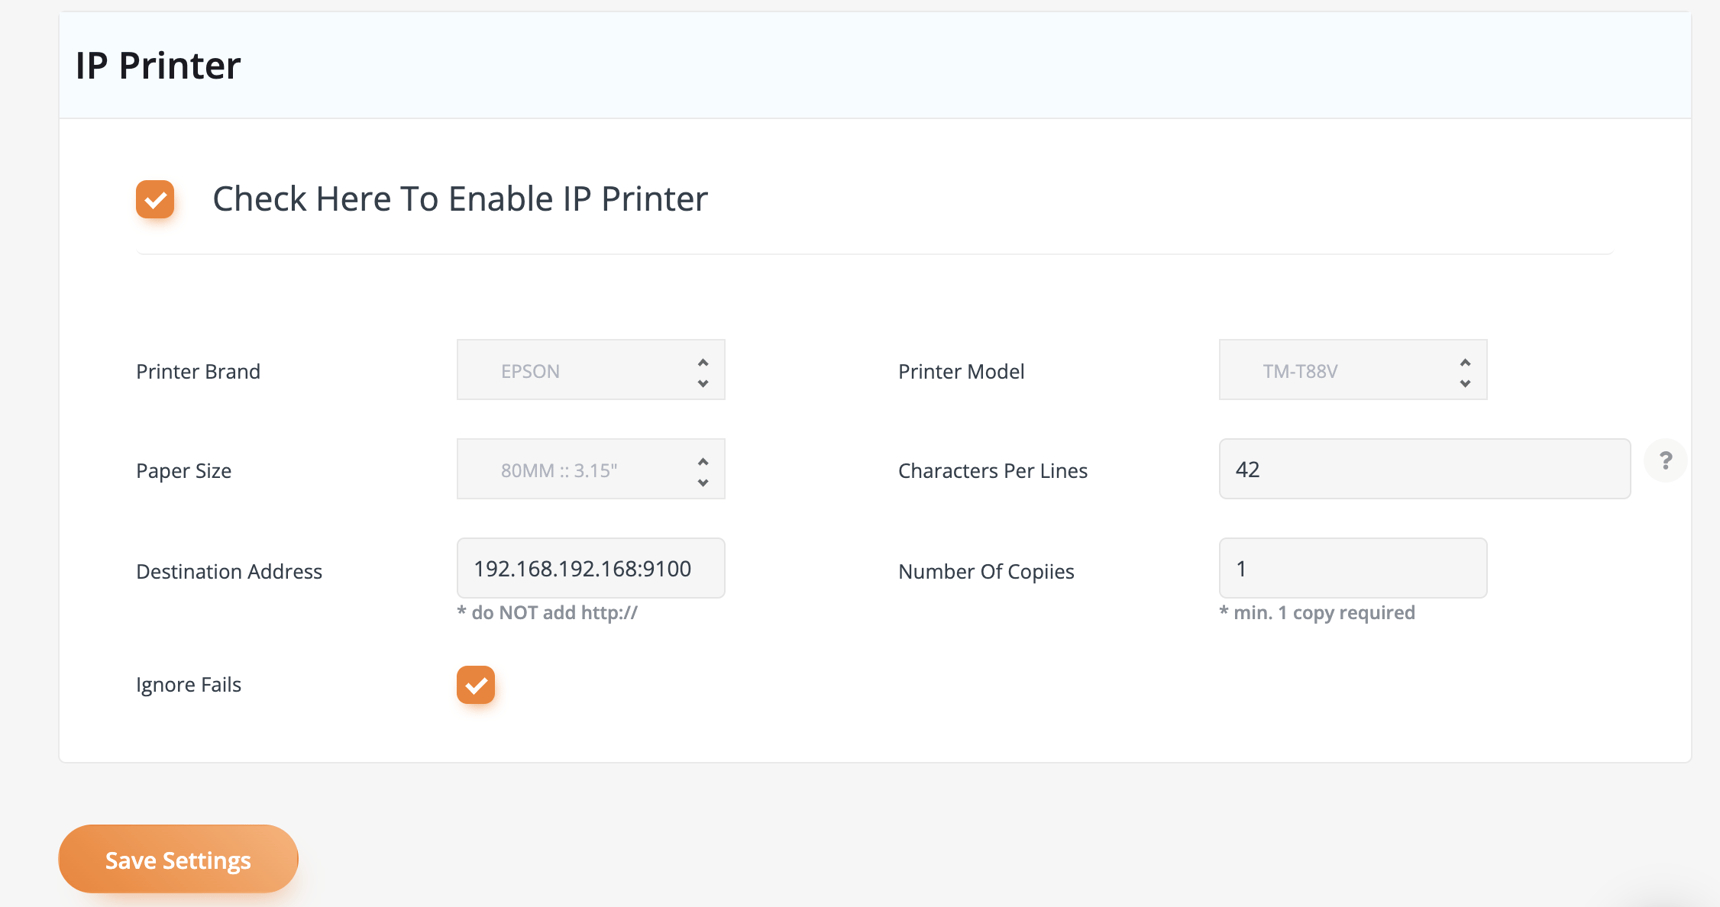The width and height of the screenshot is (1720, 907).
Task: Increase Paper Size with the up arrow
Action: point(701,460)
